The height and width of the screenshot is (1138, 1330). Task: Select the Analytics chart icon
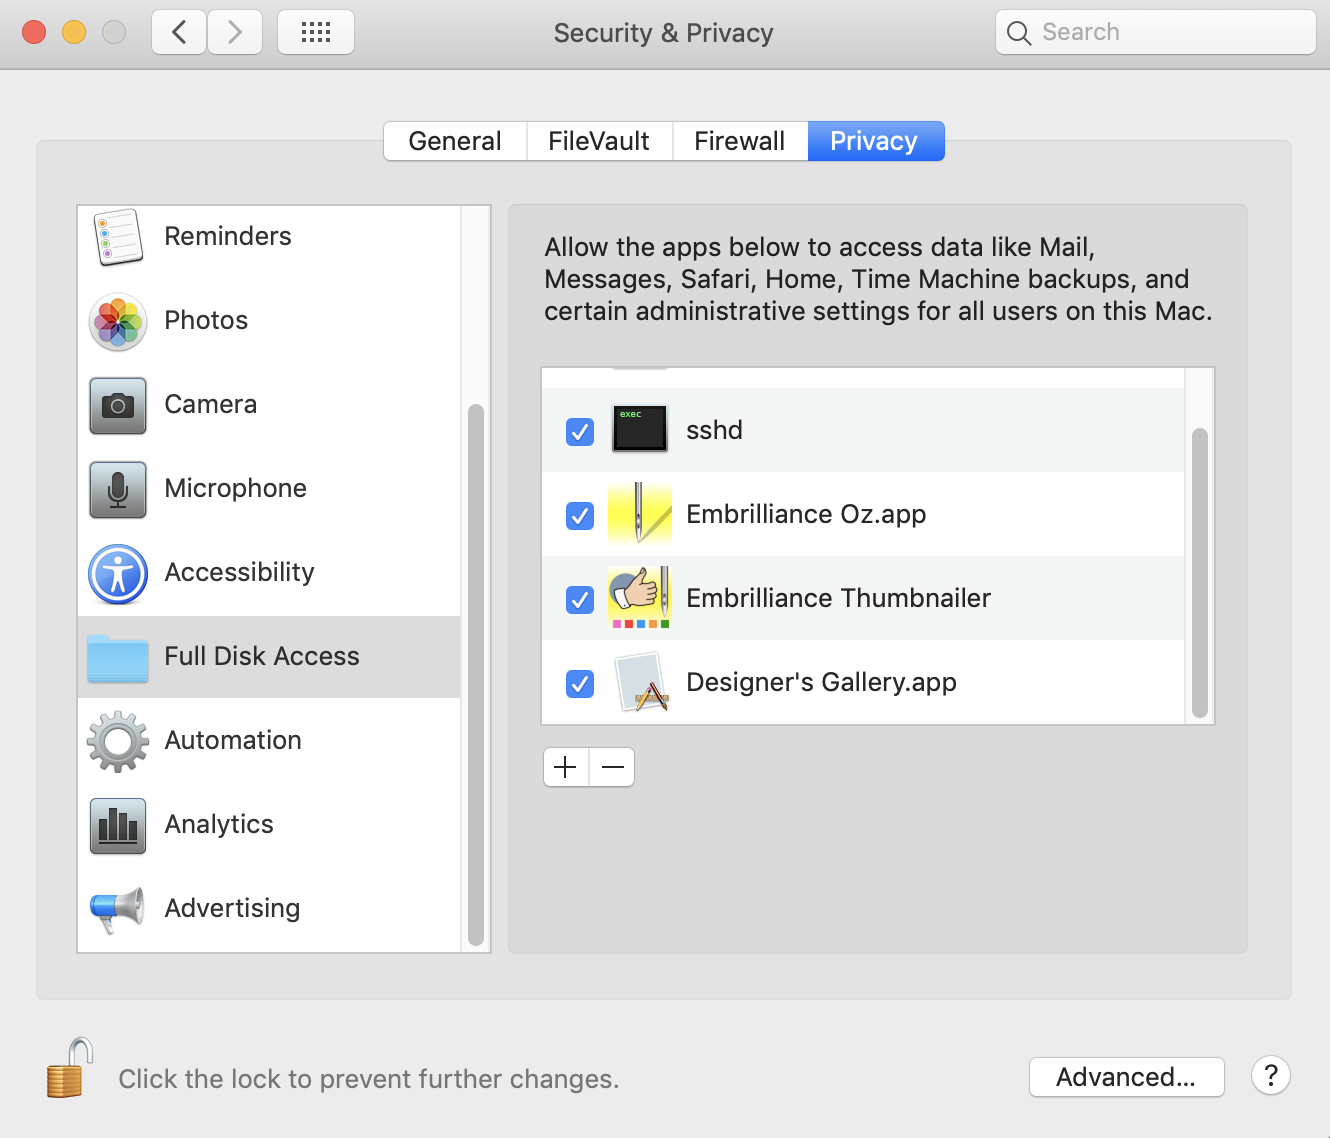pos(118,825)
